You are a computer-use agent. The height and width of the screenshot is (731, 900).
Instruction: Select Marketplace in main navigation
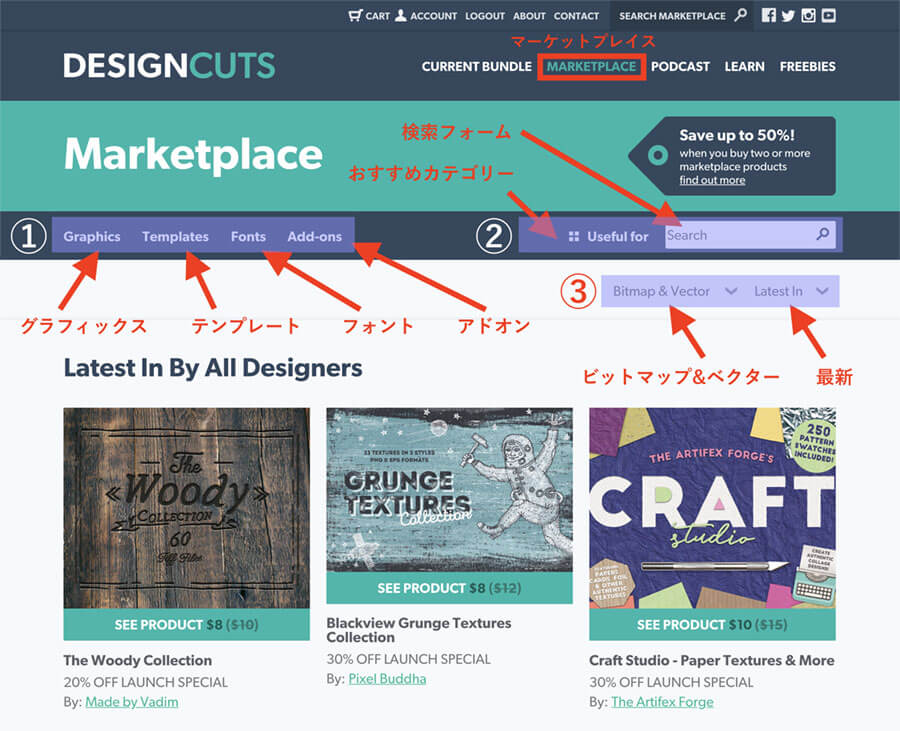click(591, 67)
